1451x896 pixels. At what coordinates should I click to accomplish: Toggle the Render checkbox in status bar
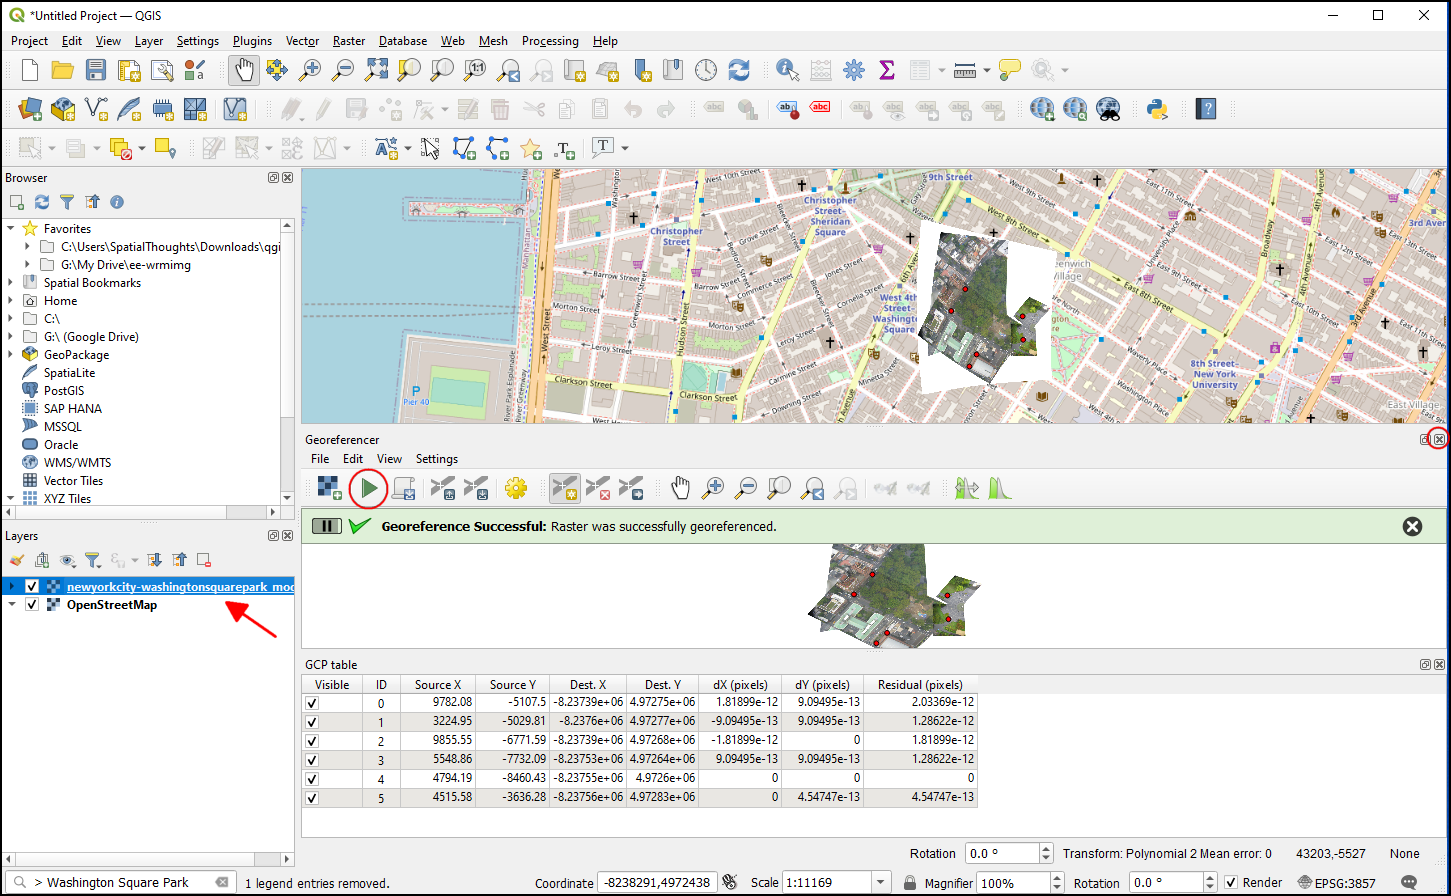pos(1231,883)
